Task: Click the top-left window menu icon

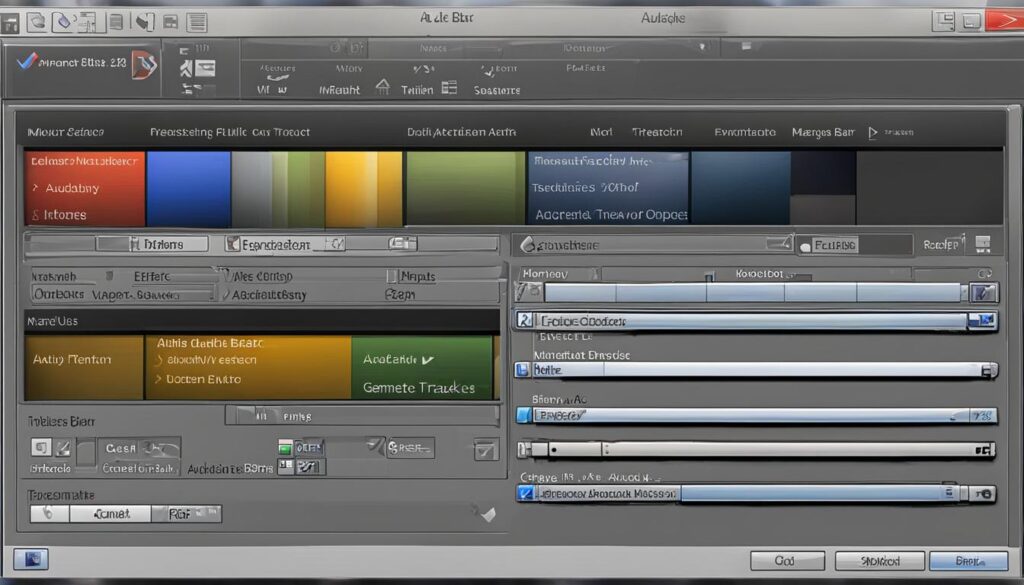Action: point(10,24)
